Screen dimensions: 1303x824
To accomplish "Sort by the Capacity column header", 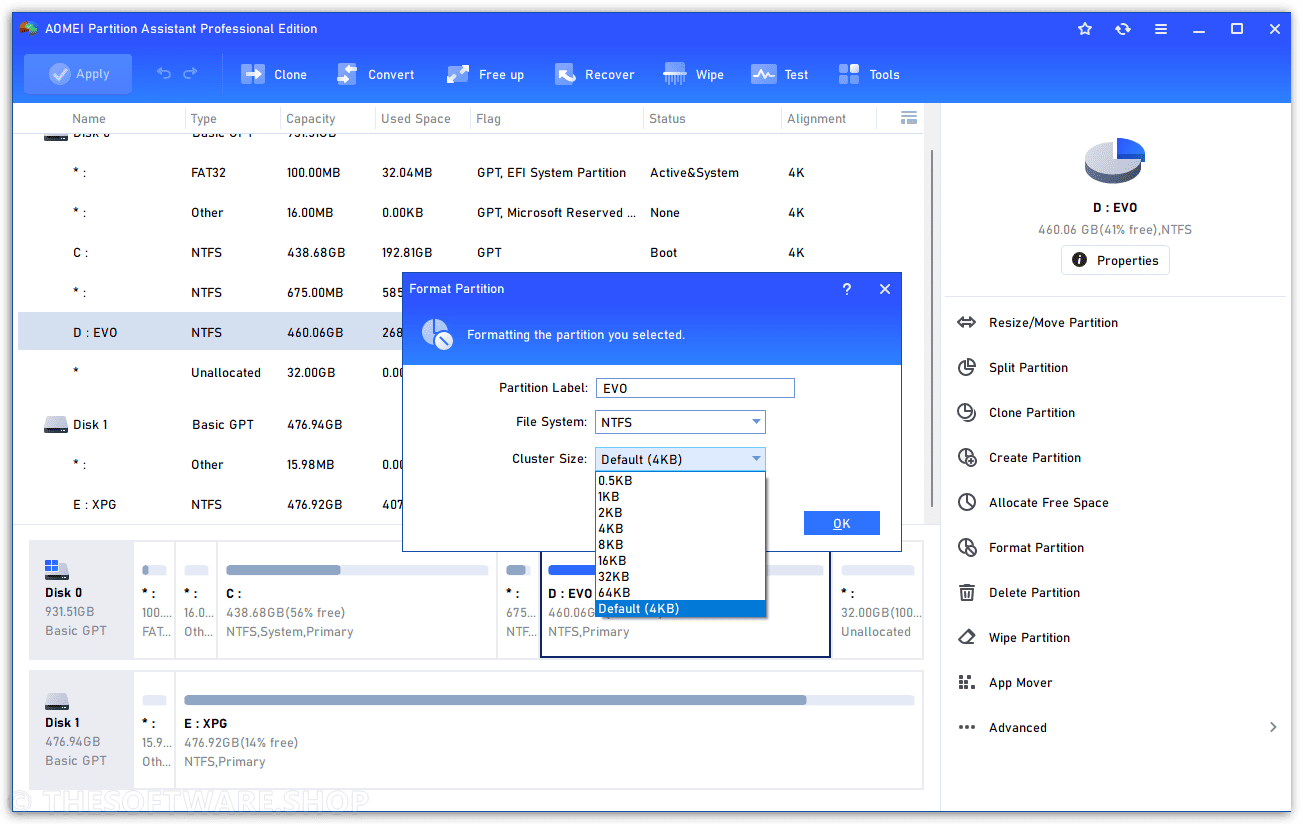I will 311,118.
